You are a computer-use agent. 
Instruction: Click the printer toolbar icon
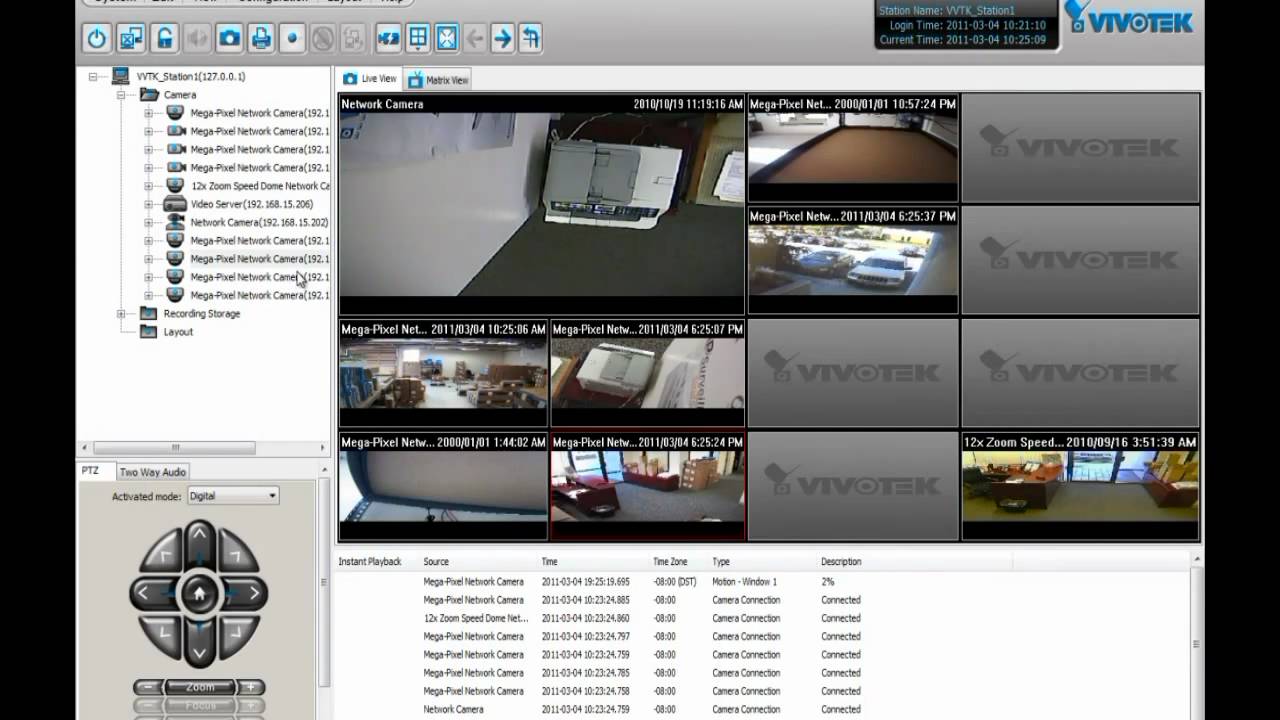tap(261, 38)
